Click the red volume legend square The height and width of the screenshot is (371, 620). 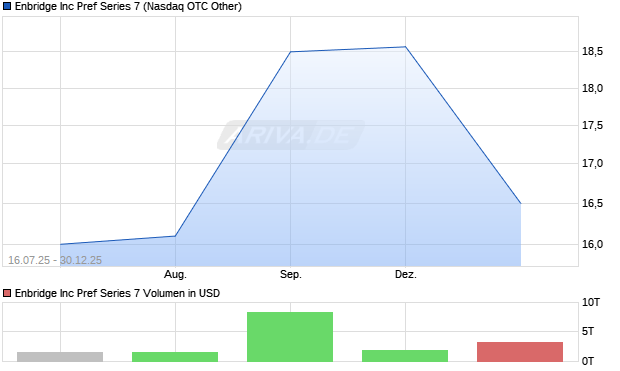[x=7, y=293]
